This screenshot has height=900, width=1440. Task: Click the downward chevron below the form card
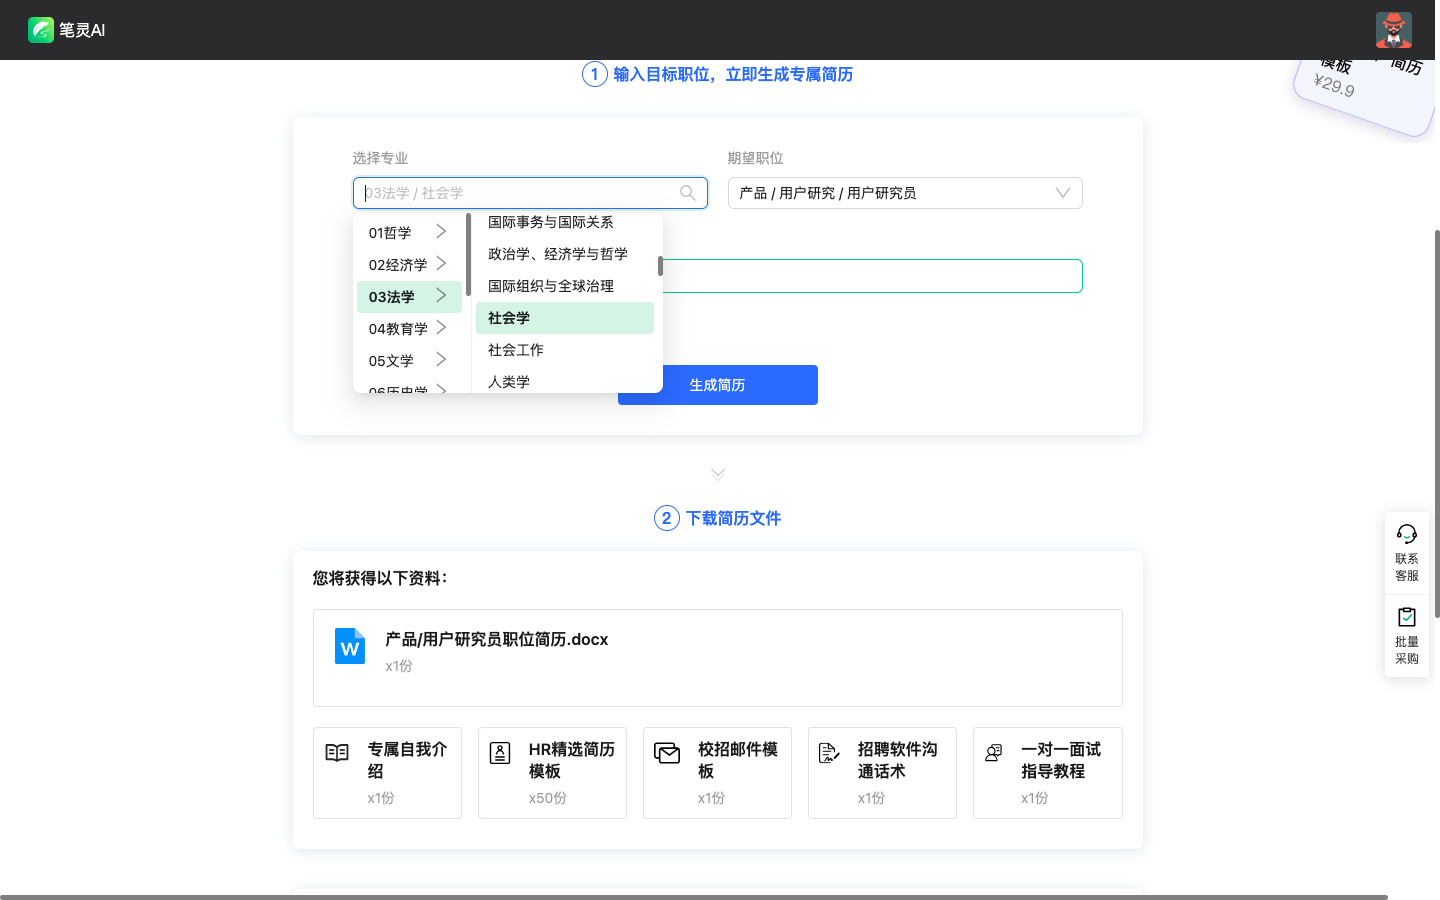[x=717, y=473]
